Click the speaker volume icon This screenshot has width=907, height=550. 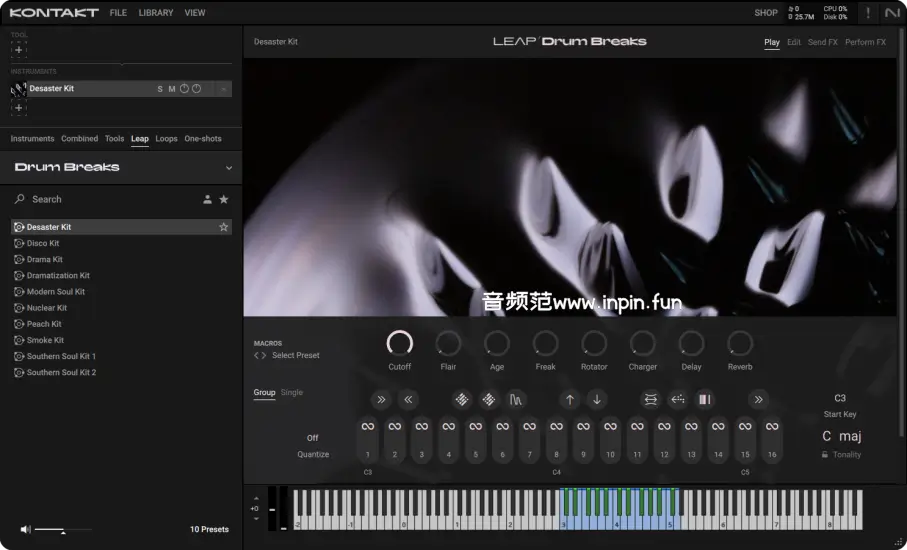tap(25, 529)
